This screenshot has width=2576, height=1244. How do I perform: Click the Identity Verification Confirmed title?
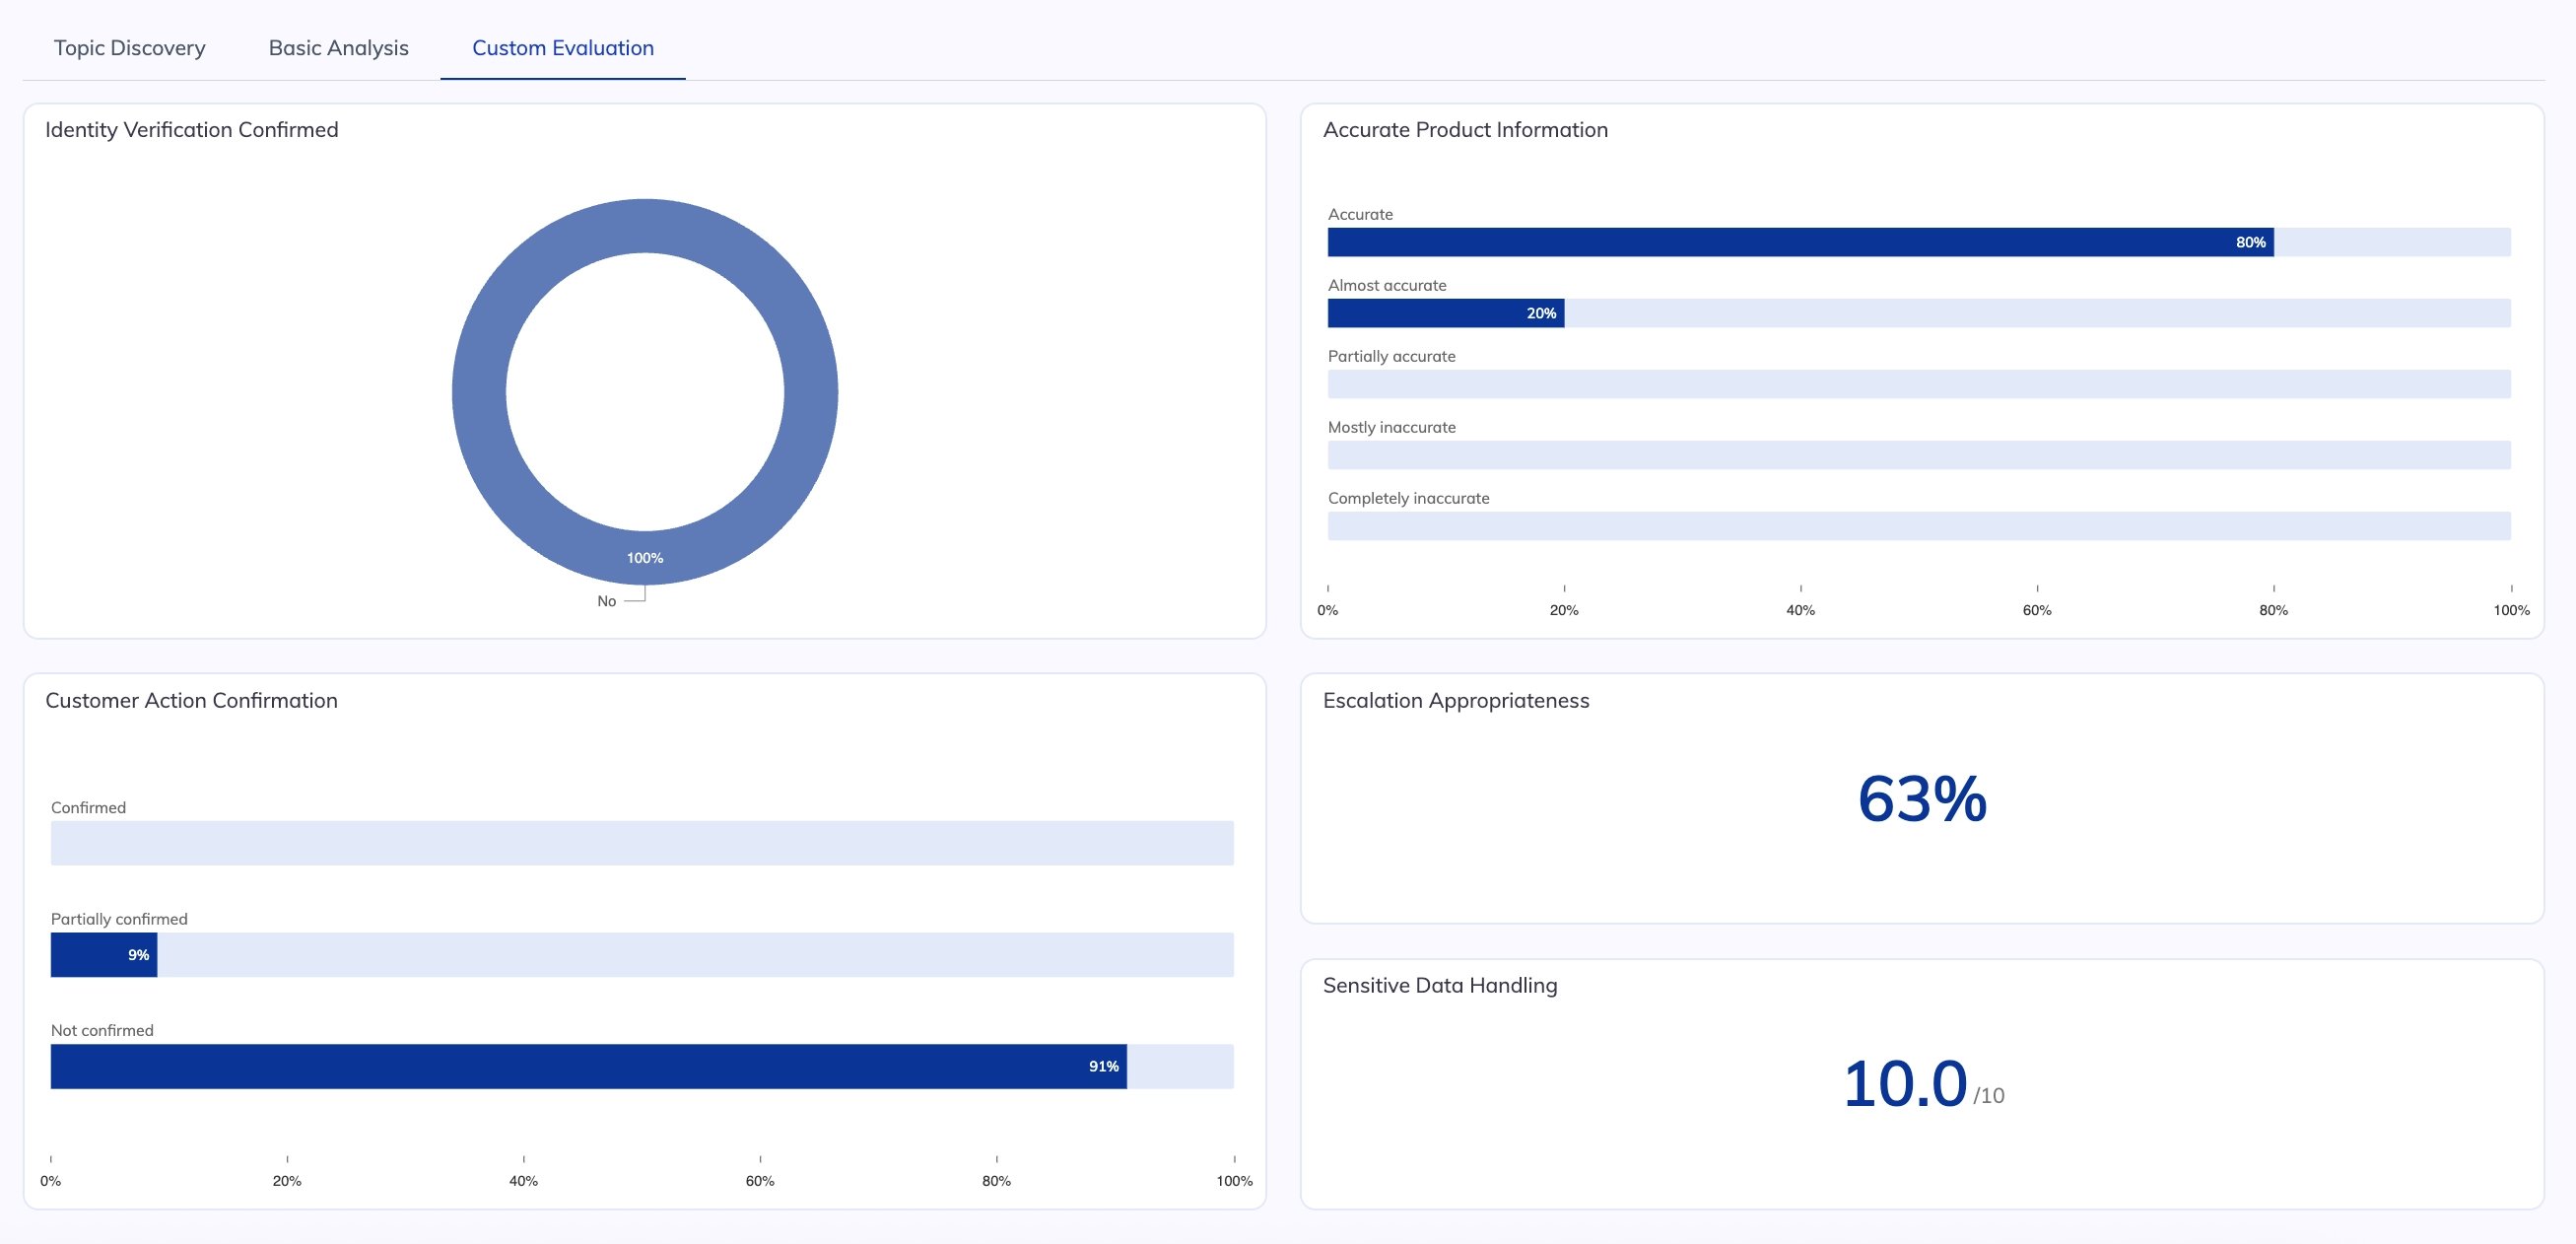click(192, 130)
